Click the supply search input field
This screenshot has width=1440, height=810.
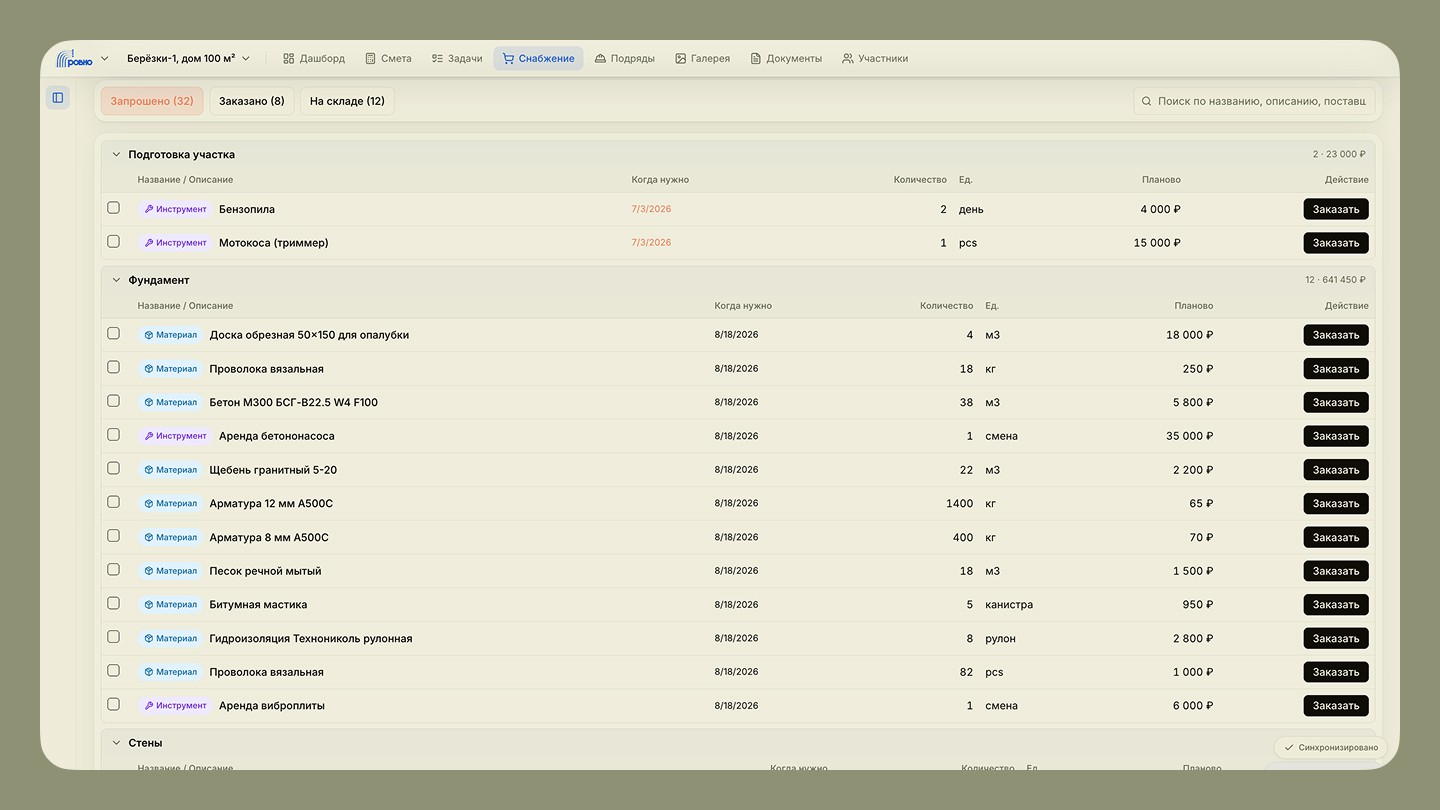1254,101
